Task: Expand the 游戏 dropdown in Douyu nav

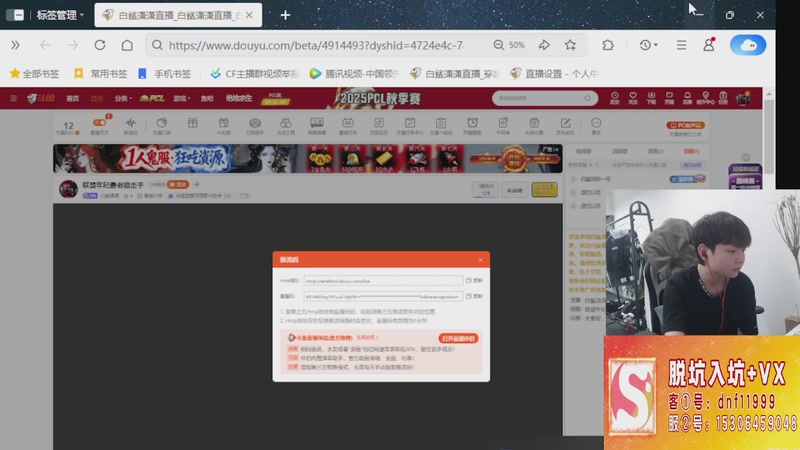Action: click(x=181, y=98)
